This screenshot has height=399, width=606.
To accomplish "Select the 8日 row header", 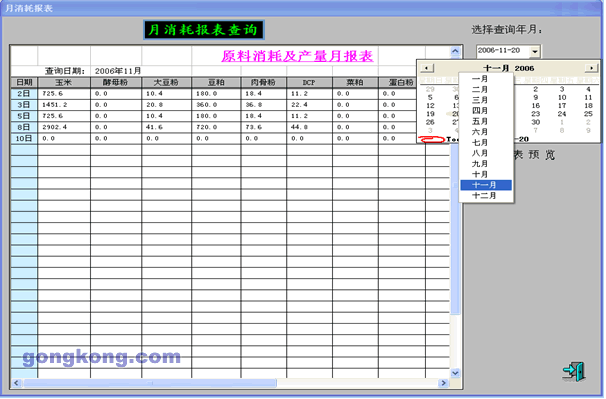I will pyautogui.click(x=24, y=127).
